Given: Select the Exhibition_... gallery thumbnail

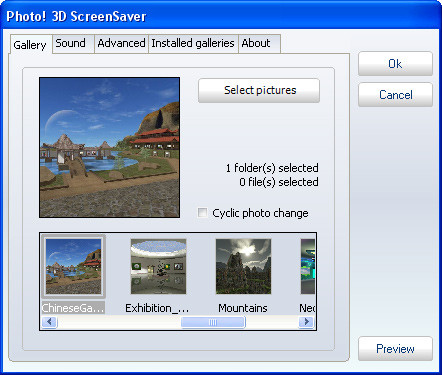Looking at the screenshot, I should 158,266.
